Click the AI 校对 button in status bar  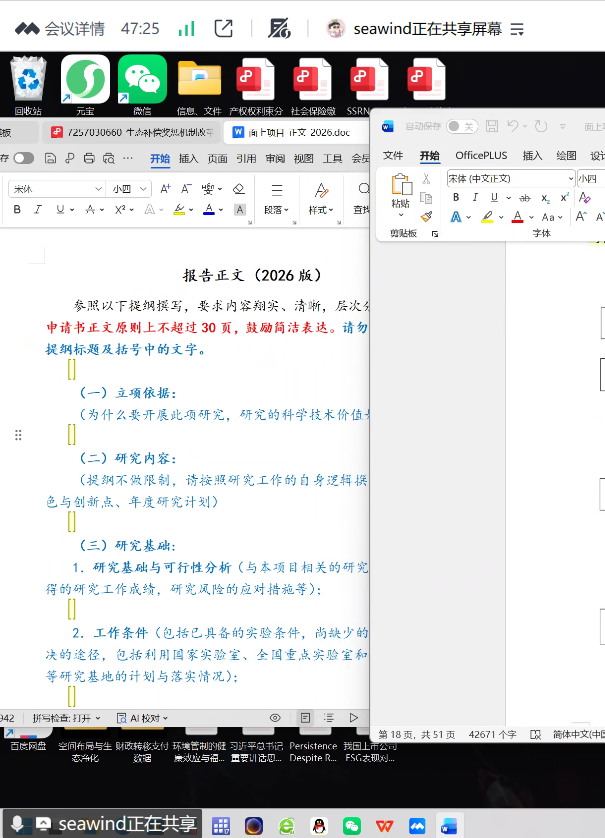pyautogui.click(x=141, y=718)
